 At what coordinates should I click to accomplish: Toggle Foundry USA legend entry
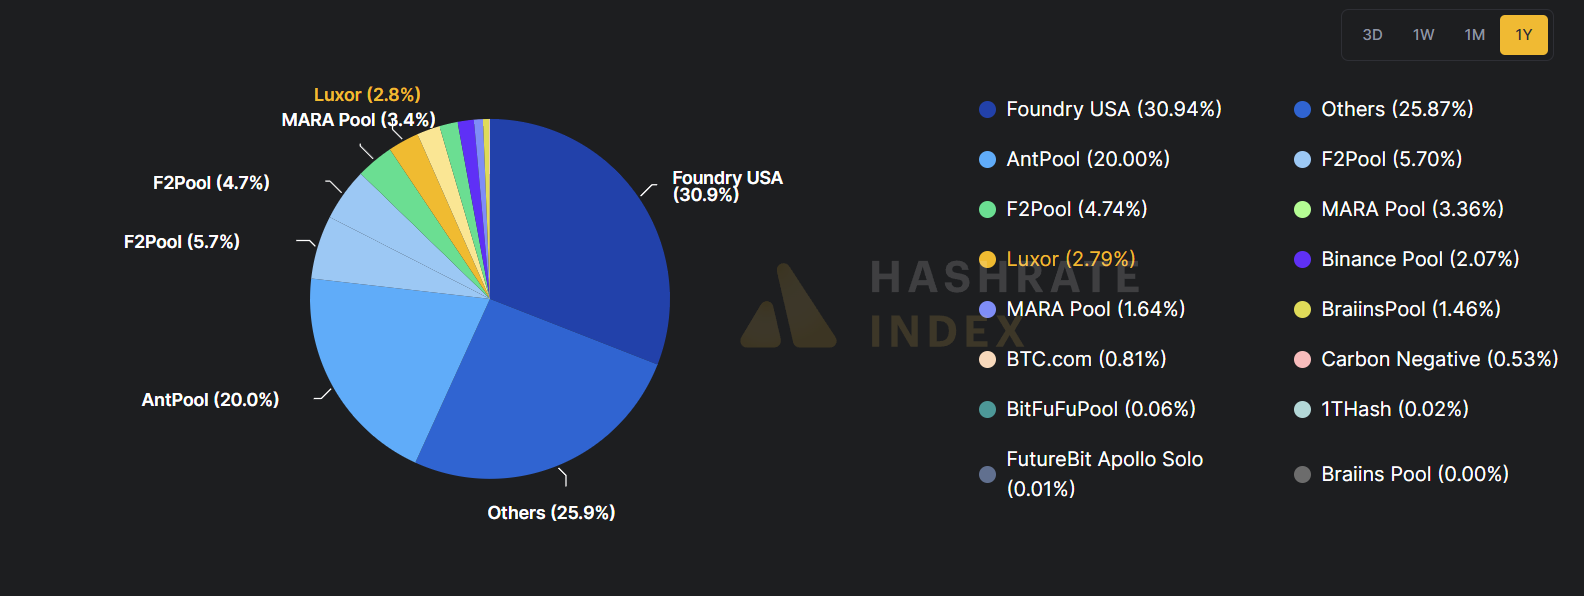[x=1113, y=109]
